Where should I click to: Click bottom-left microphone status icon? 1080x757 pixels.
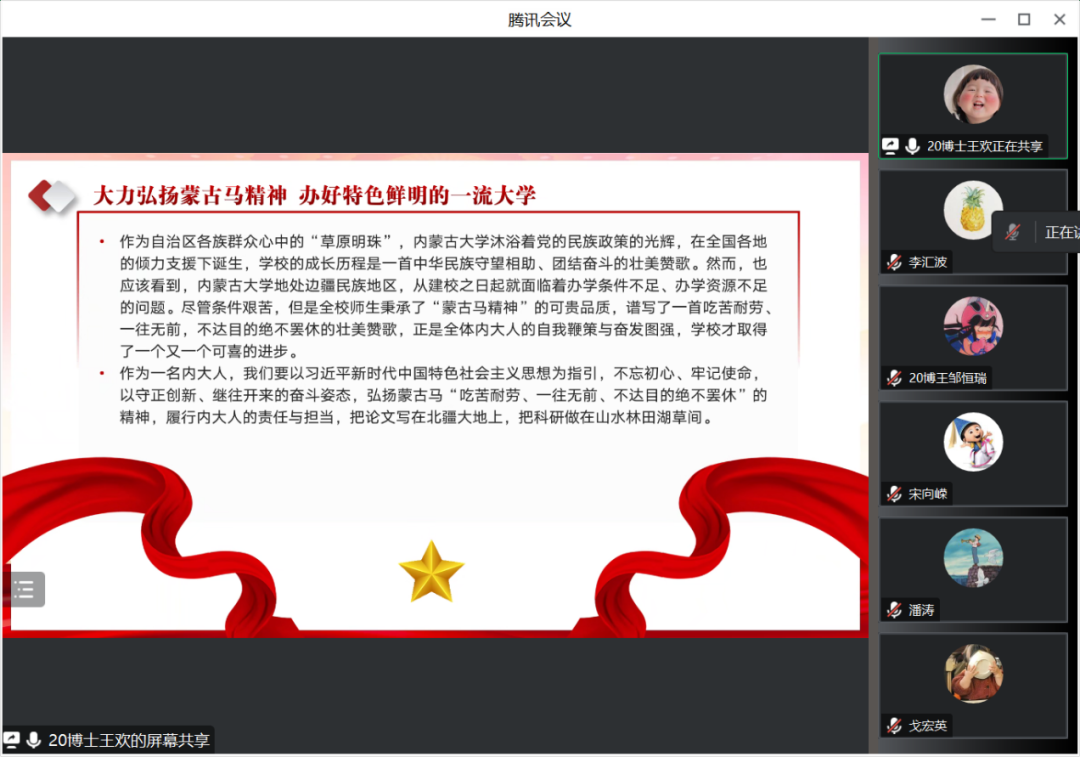pos(33,740)
